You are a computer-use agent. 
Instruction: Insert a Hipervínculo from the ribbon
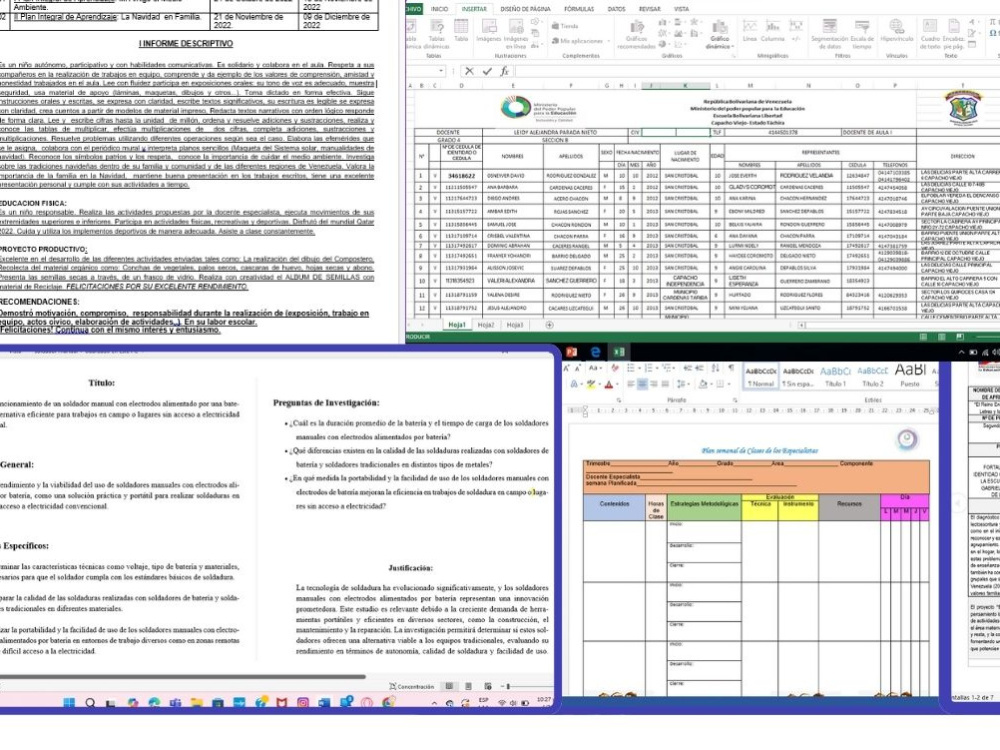click(897, 31)
